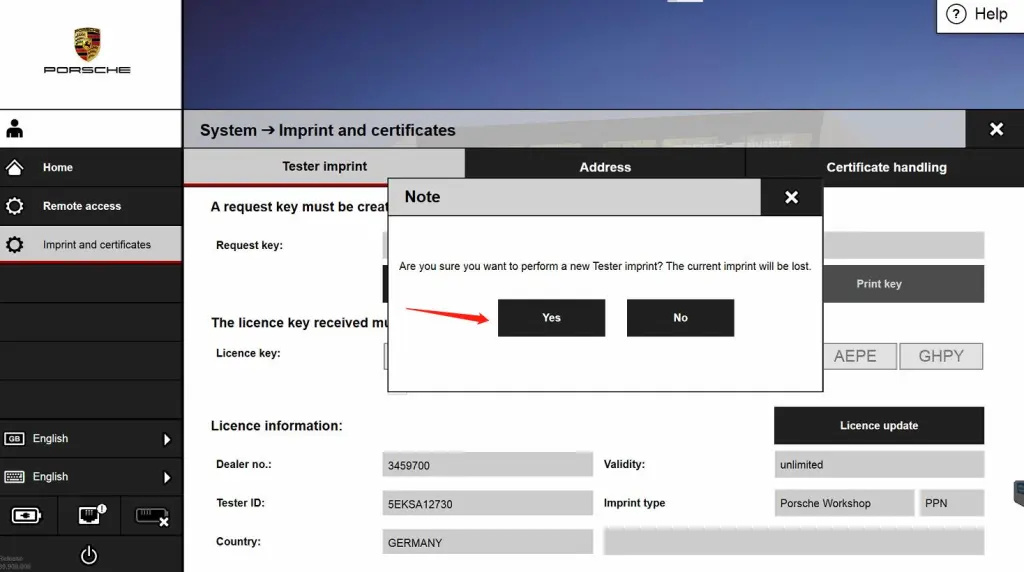
Task: Close the Note dialog with X
Action: 791,198
